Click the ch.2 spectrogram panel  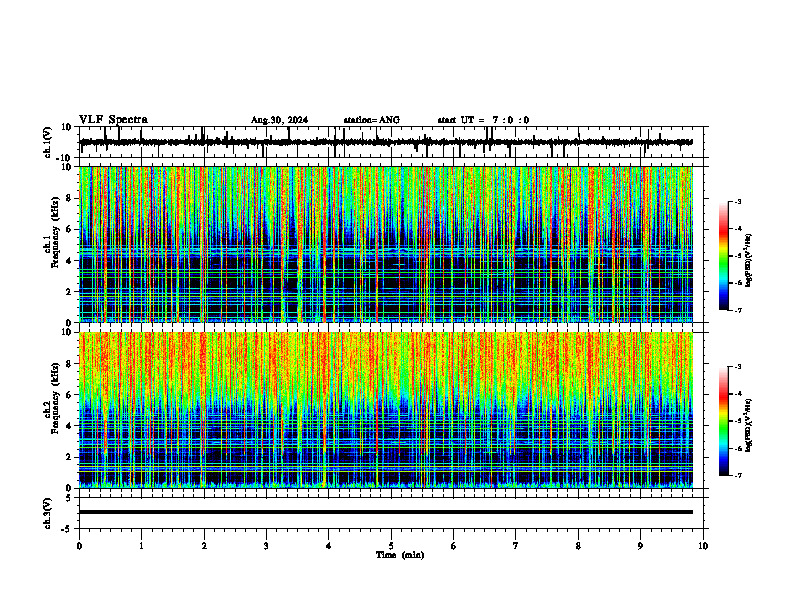click(x=386, y=410)
